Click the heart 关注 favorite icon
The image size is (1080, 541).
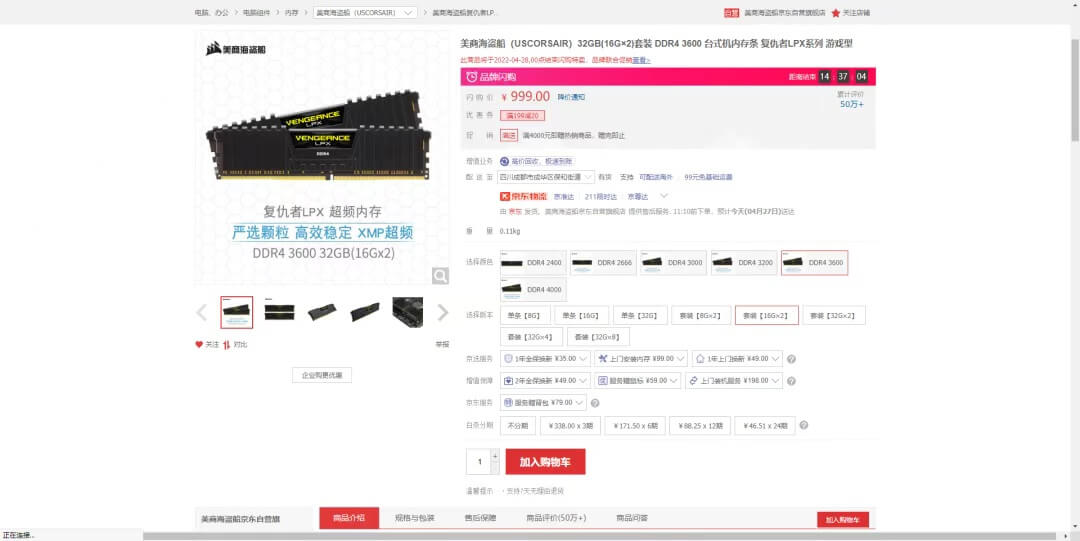coord(199,344)
